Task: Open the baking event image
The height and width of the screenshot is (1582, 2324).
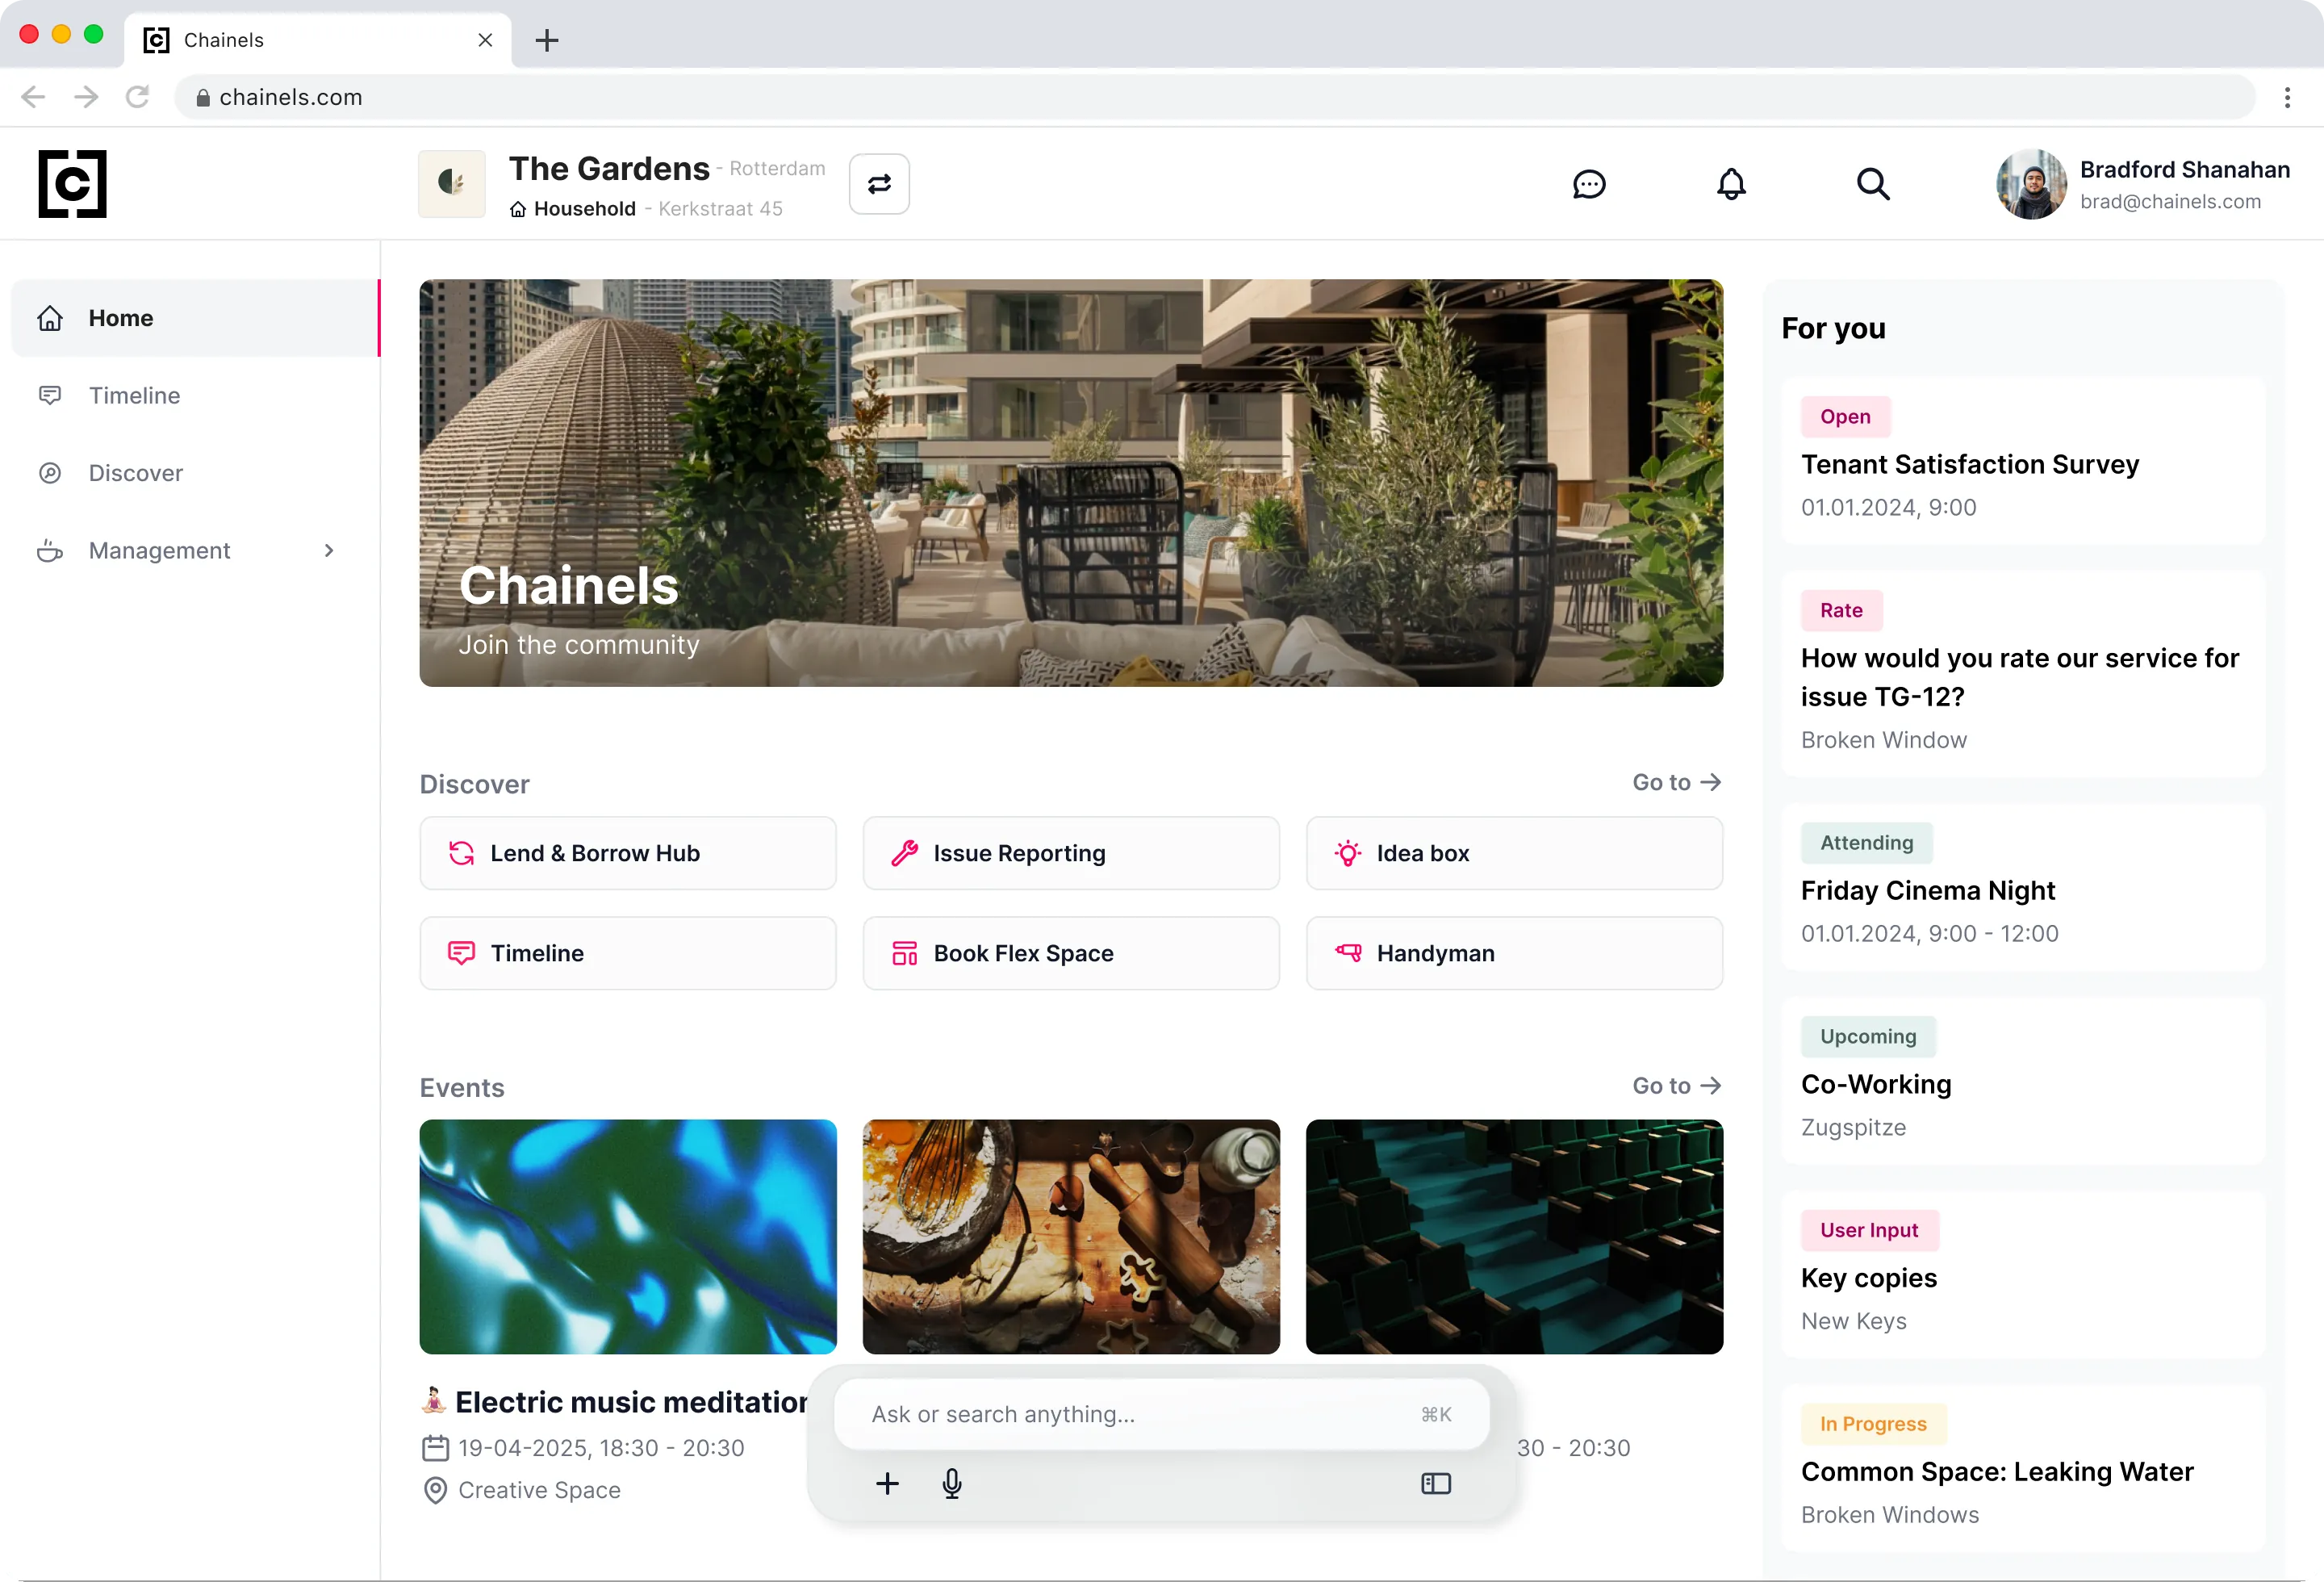Action: 1071,1237
